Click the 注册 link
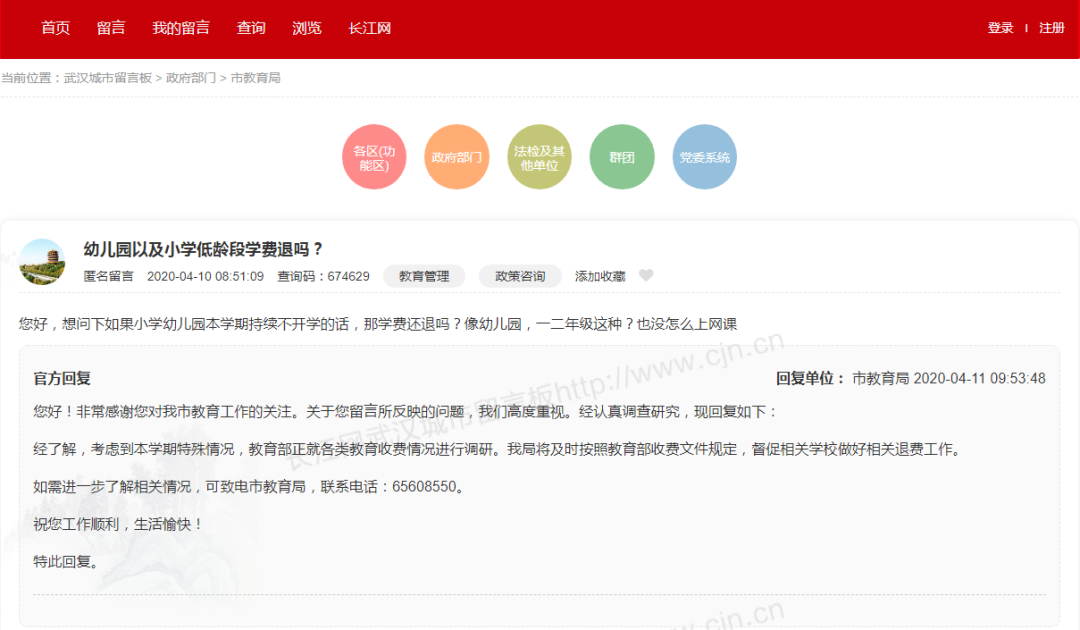This screenshot has width=1080, height=630. point(1052,28)
